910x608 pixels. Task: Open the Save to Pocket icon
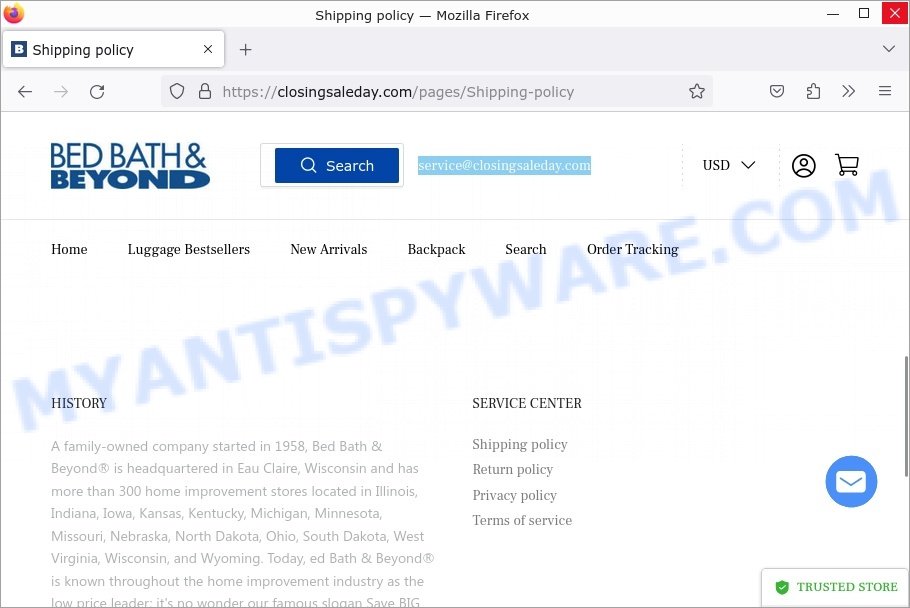777,91
